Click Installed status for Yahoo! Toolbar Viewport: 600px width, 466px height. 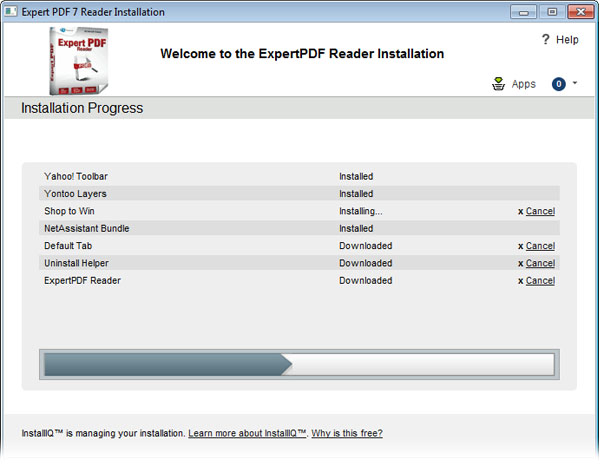pyautogui.click(x=356, y=176)
